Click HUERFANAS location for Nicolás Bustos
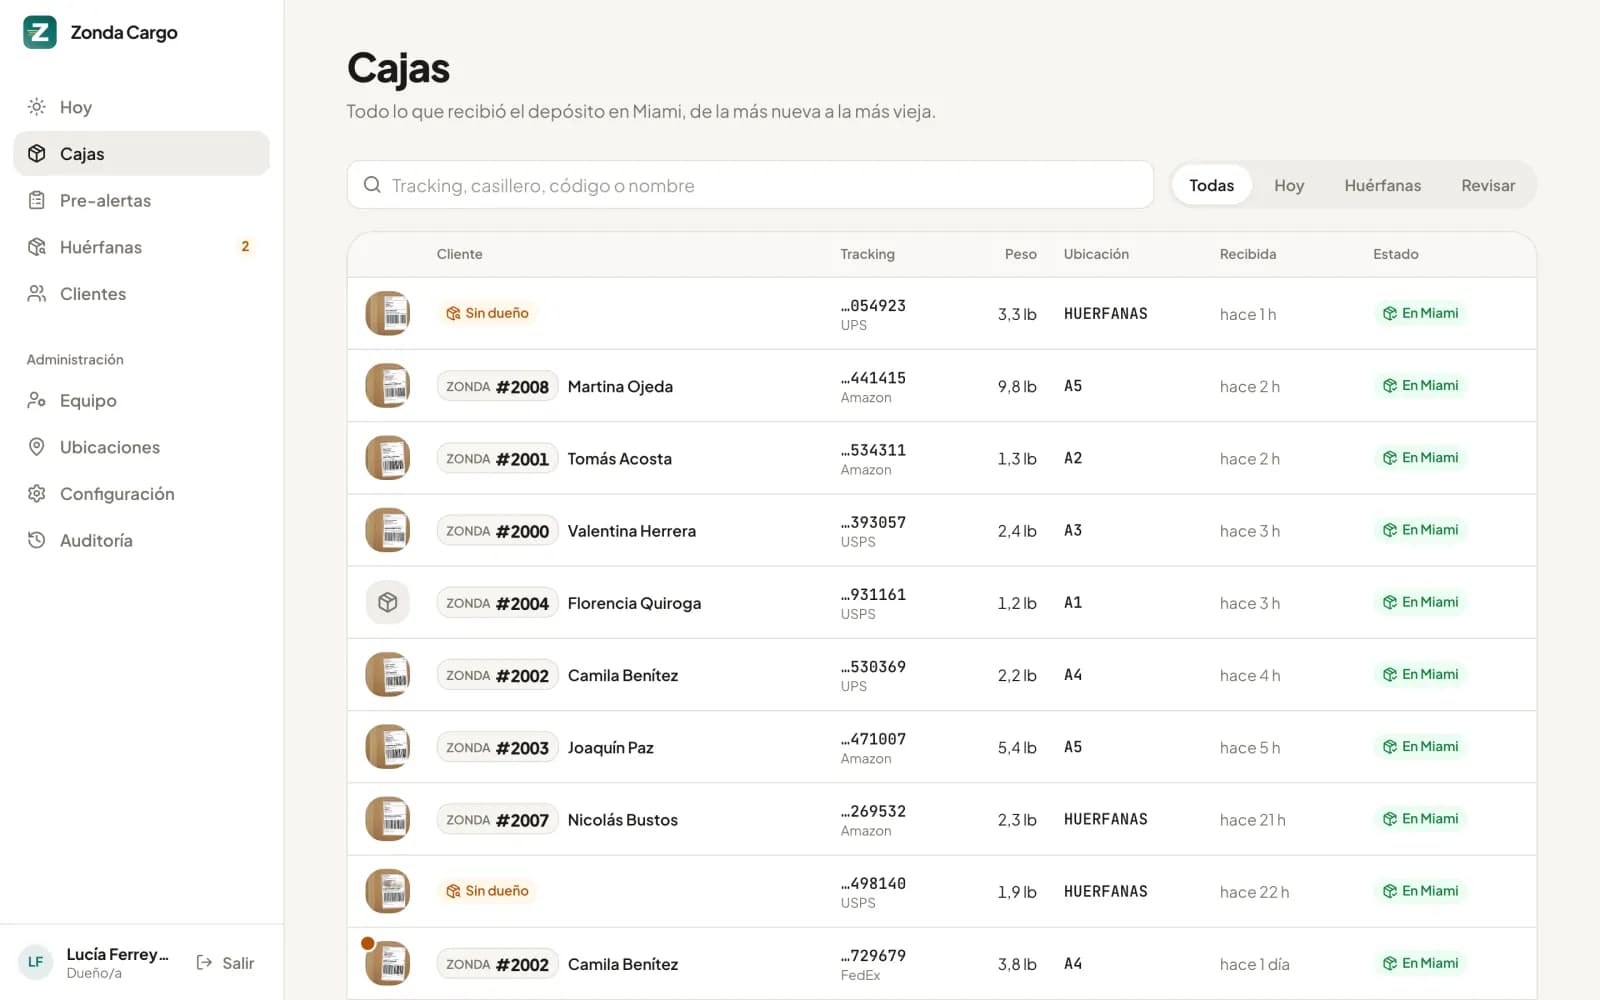1600x1000 pixels. tap(1106, 819)
